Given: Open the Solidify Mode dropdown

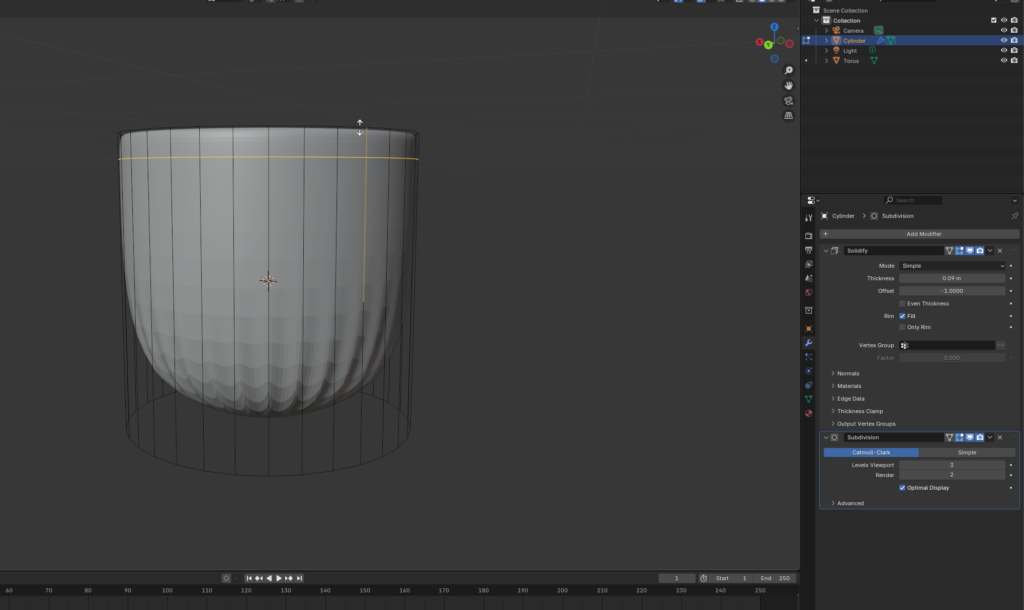Looking at the screenshot, I should (951, 266).
